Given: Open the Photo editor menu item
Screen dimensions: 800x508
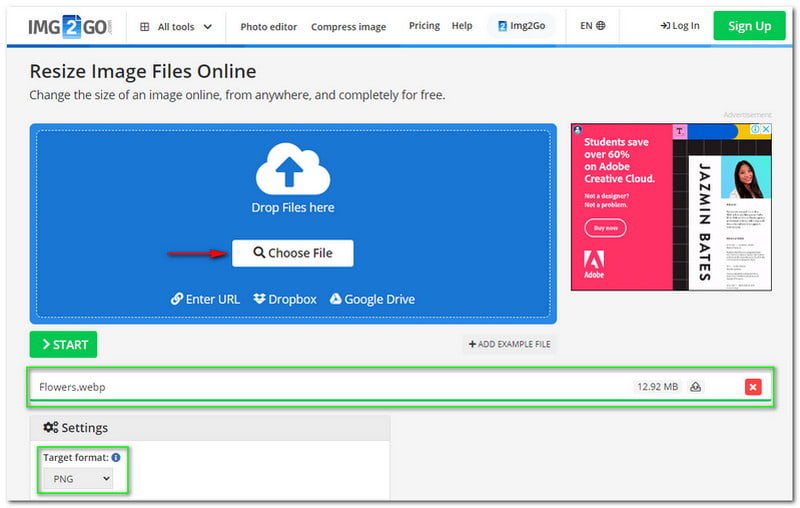Looking at the screenshot, I should (x=268, y=27).
